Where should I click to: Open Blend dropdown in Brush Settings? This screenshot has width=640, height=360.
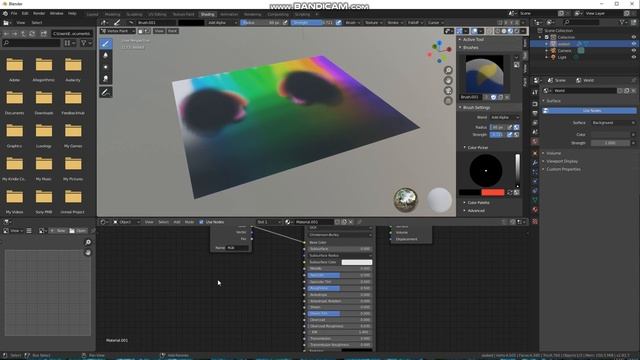pos(505,118)
